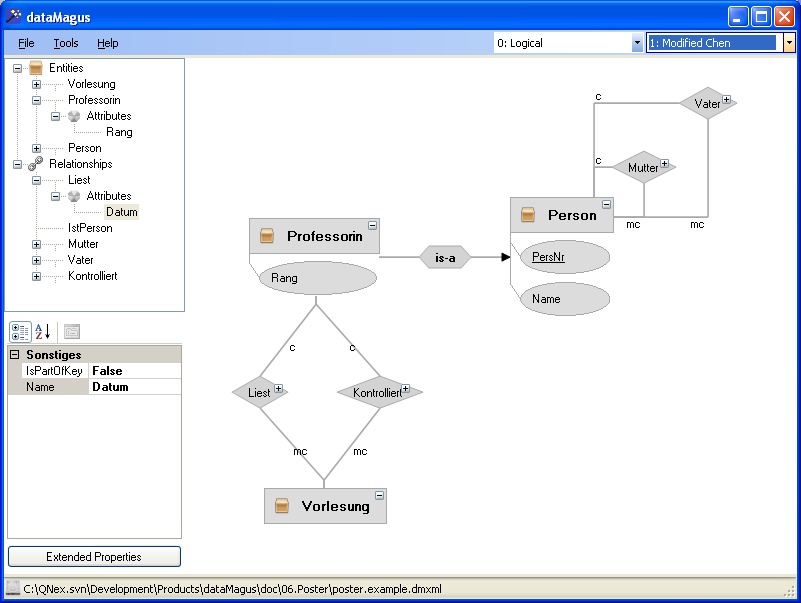This screenshot has height=603, width=801.
Task: Click the Attributes icon under Professorin
Action: [75, 116]
